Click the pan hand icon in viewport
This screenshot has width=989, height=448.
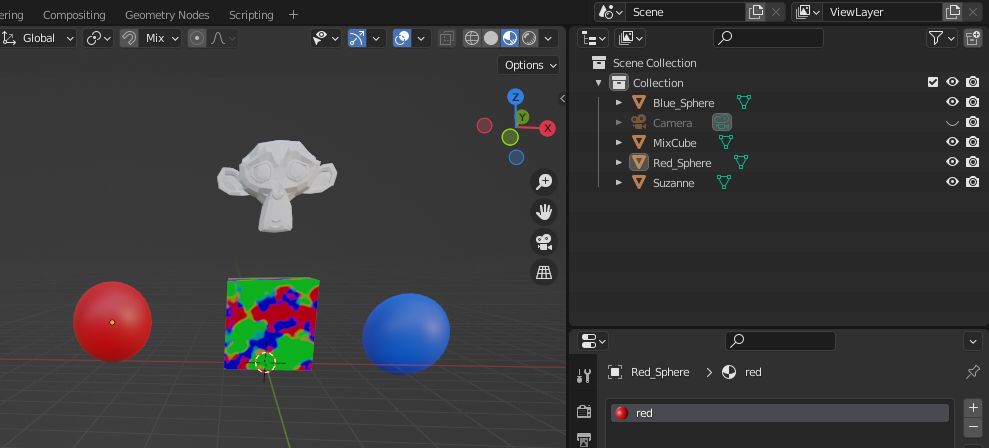[x=544, y=212]
